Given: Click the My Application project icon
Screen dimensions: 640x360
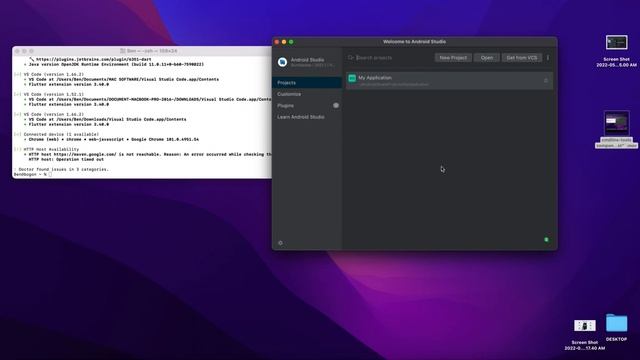Looking at the screenshot, I should pos(352,78).
